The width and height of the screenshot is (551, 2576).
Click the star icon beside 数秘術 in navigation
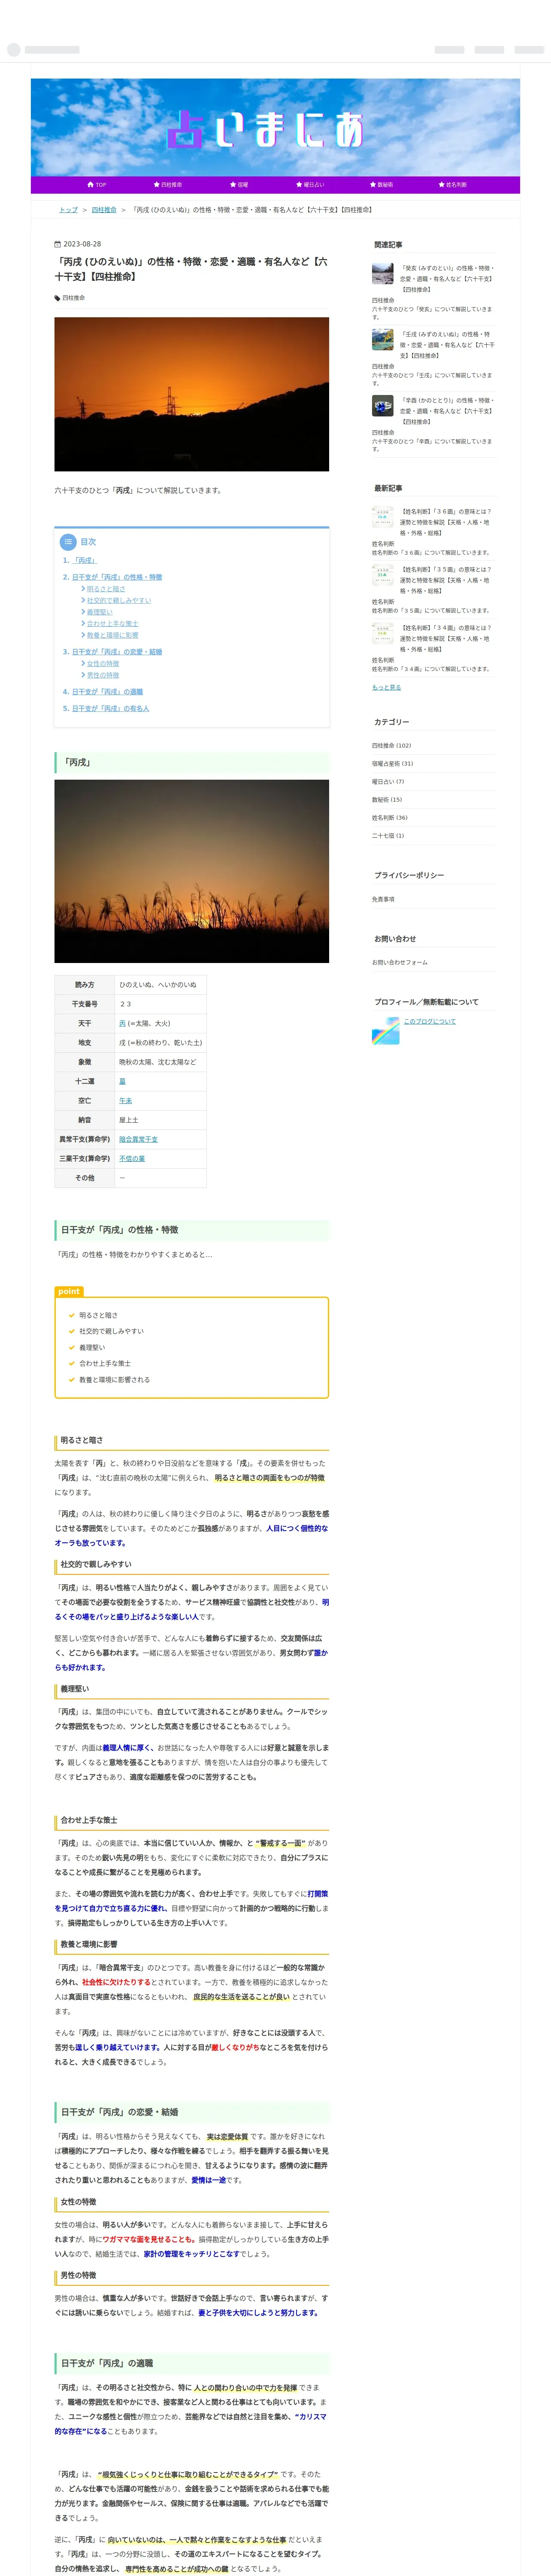pos(372,185)
